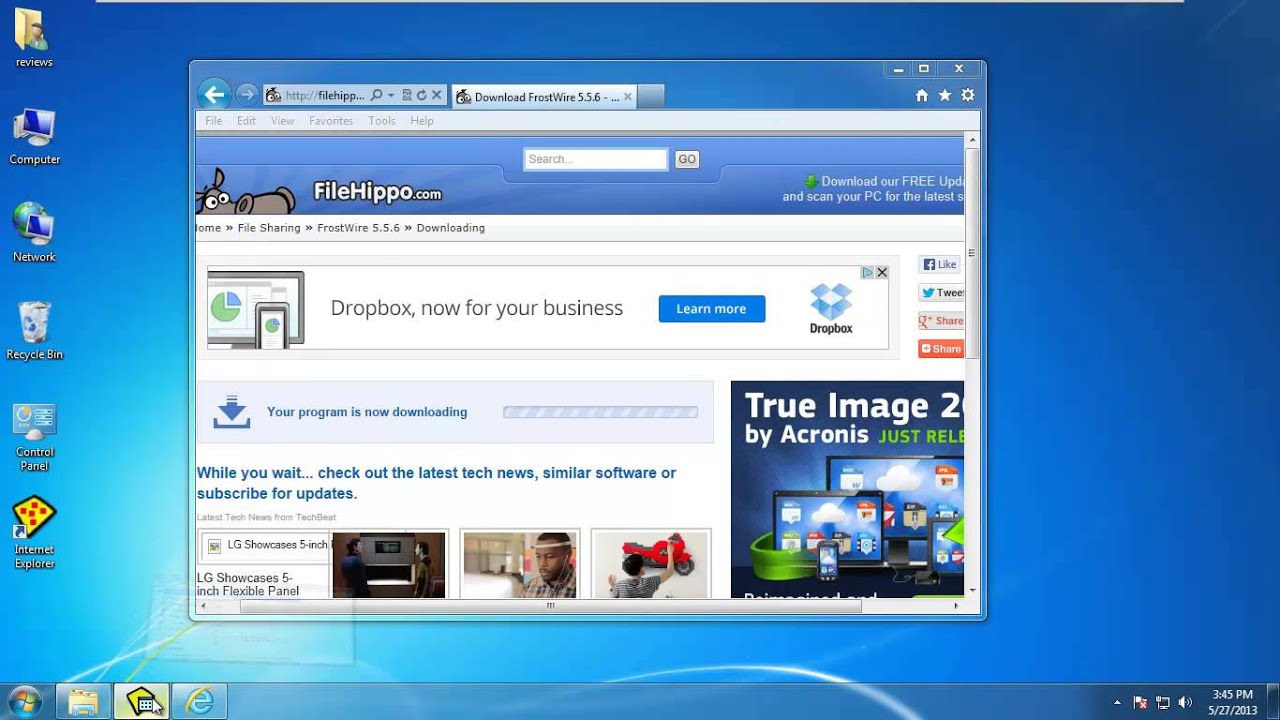Open Favorites star icon
Viewport: 1280px width, 720px height.
tap(944, 96)
